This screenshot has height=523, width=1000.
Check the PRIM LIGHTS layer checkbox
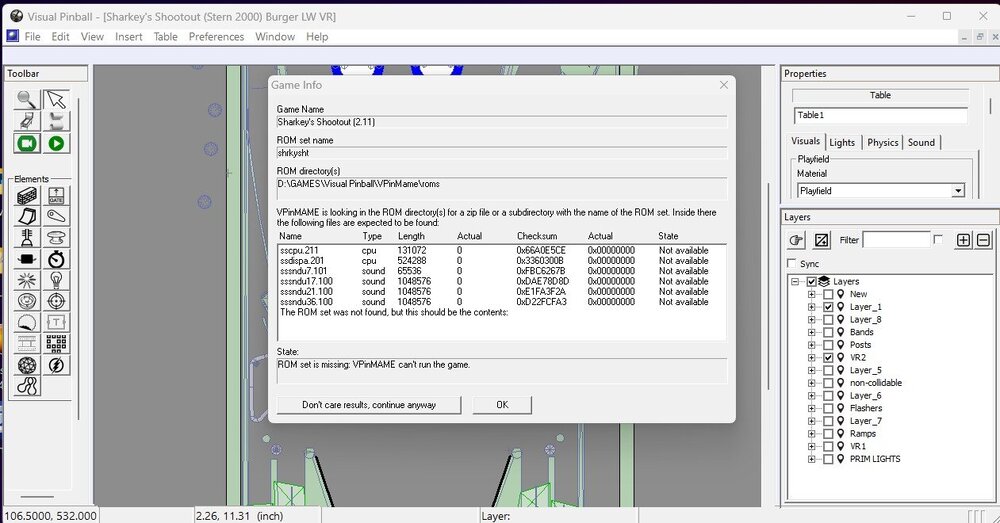click(828, 459)
